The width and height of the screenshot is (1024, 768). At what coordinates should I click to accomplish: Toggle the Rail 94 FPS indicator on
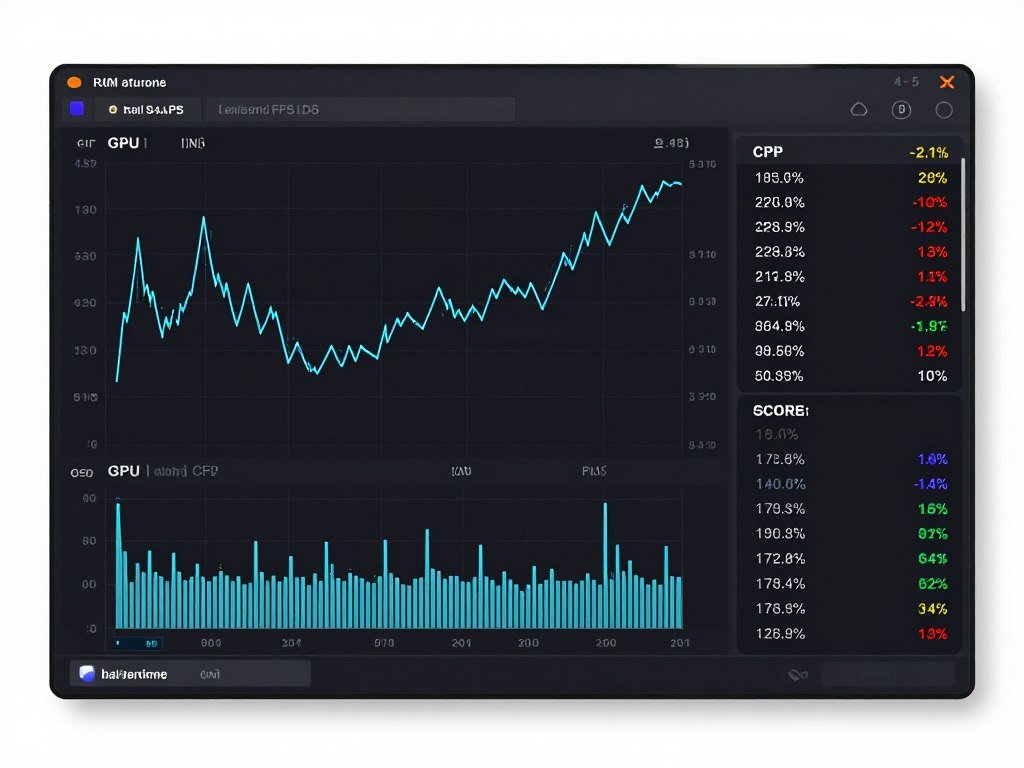(148, 109)
